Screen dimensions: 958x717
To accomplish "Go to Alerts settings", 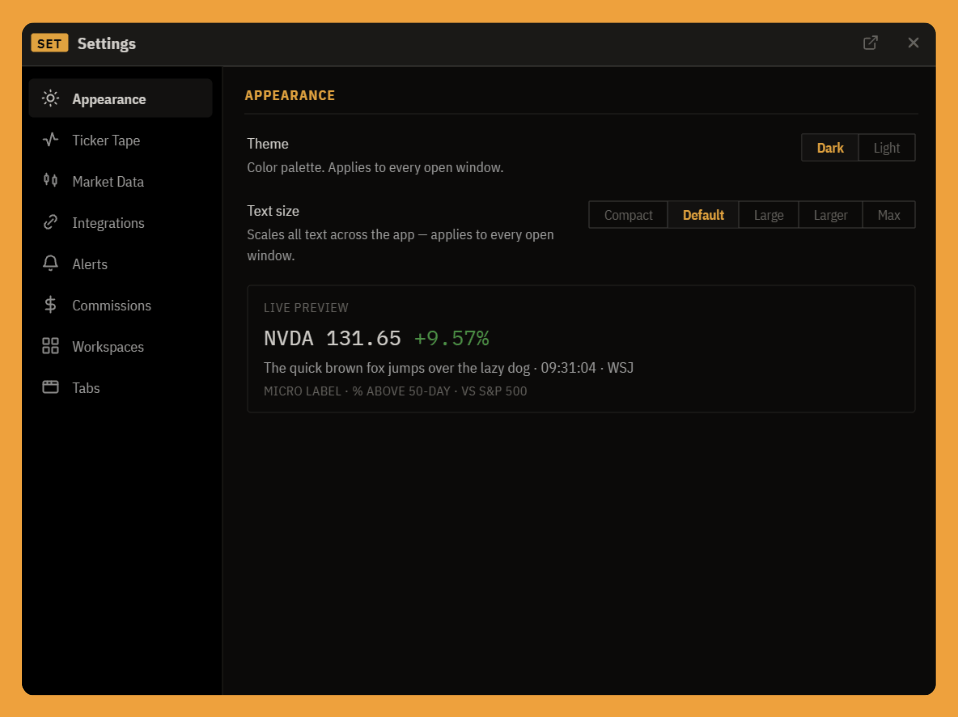I will click(120, 264).
